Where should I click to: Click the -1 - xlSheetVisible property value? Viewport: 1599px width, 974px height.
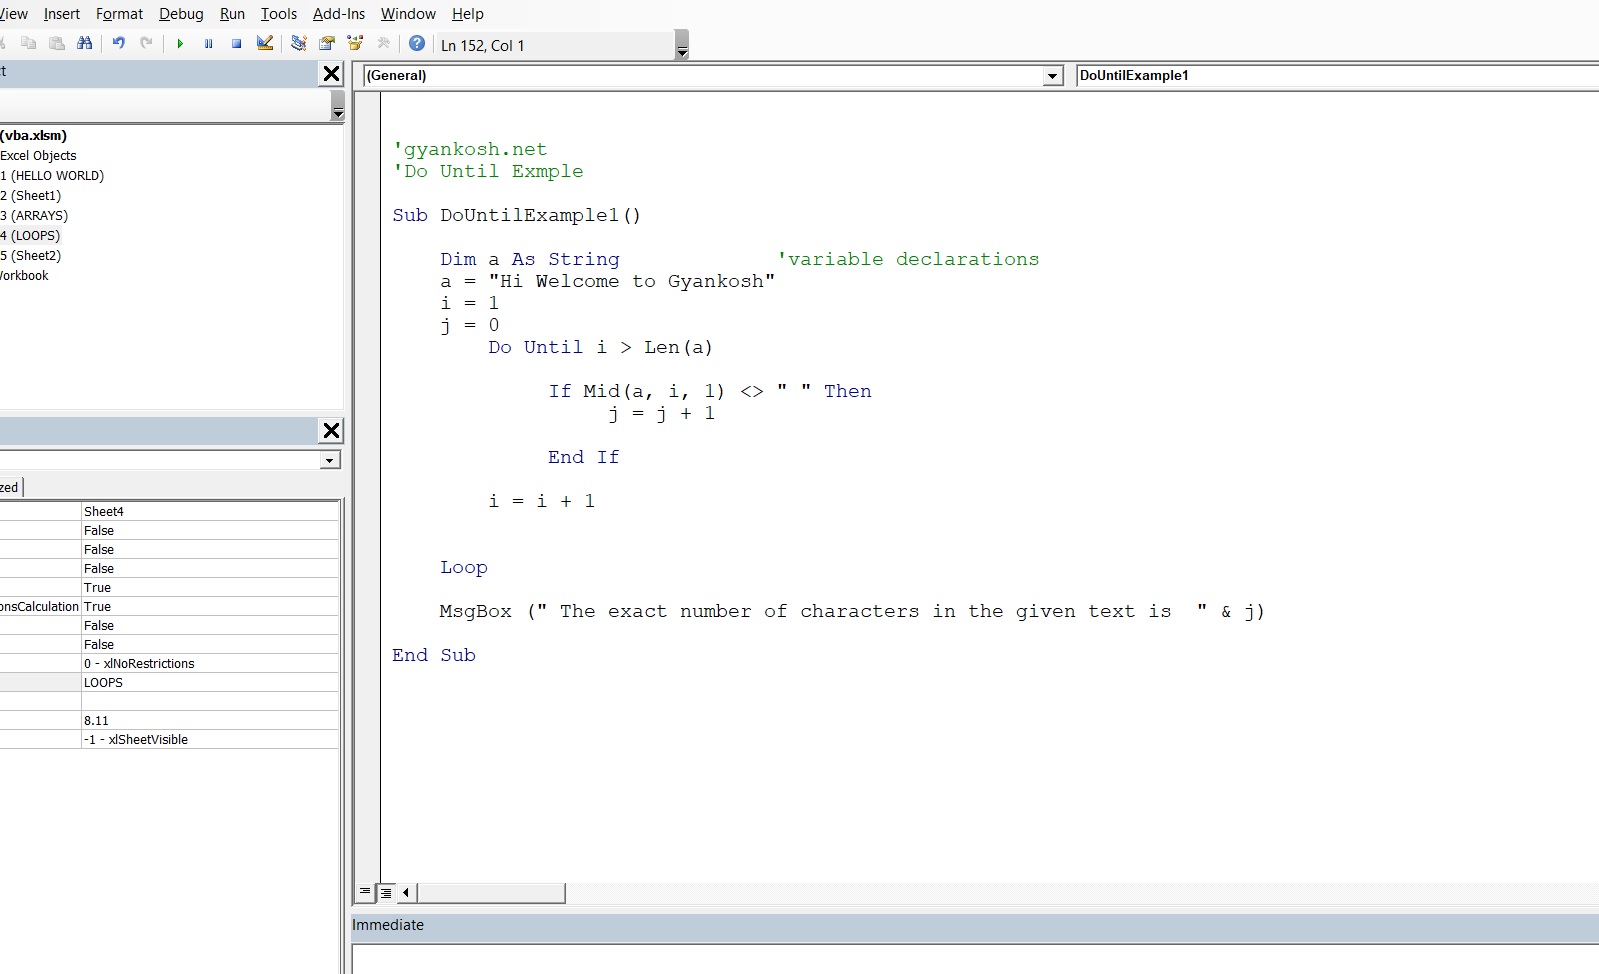[210, 739]
